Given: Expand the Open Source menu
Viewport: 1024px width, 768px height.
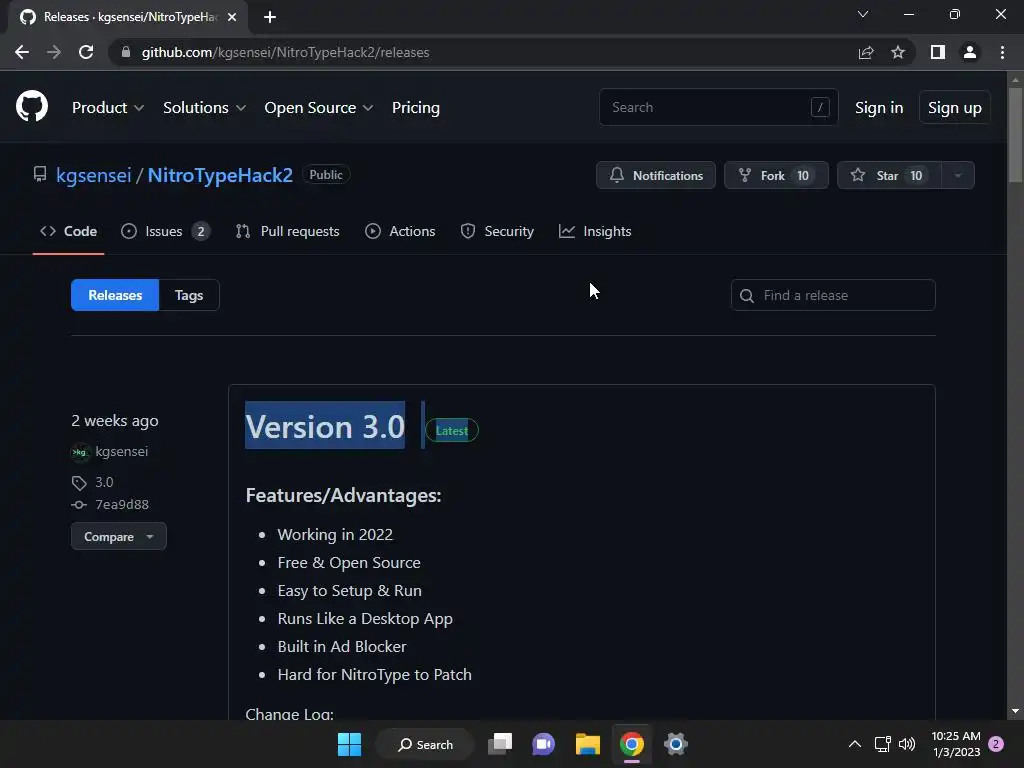Looking at the screenshot, I should click(319, 108).
